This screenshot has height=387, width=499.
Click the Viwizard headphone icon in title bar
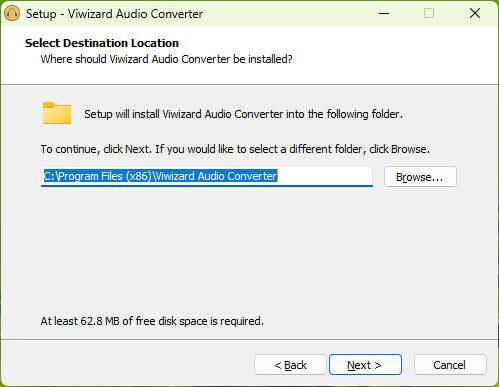[x=12, y=13]
